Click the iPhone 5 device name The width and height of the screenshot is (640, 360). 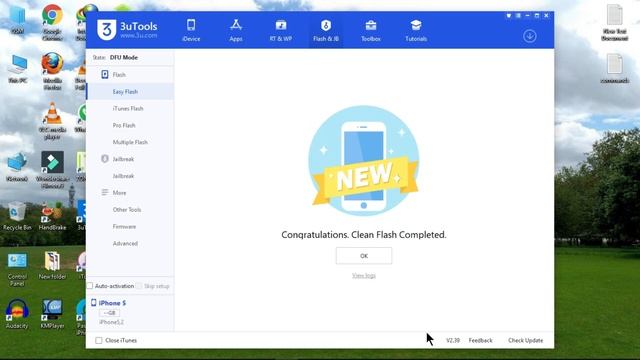coord(112,303)
